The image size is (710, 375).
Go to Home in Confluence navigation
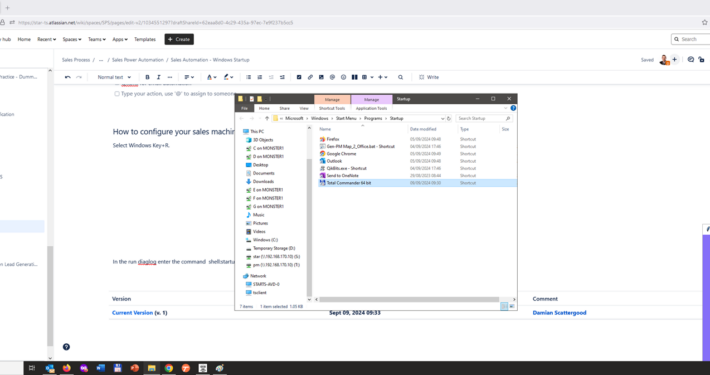tap(24, 39)
